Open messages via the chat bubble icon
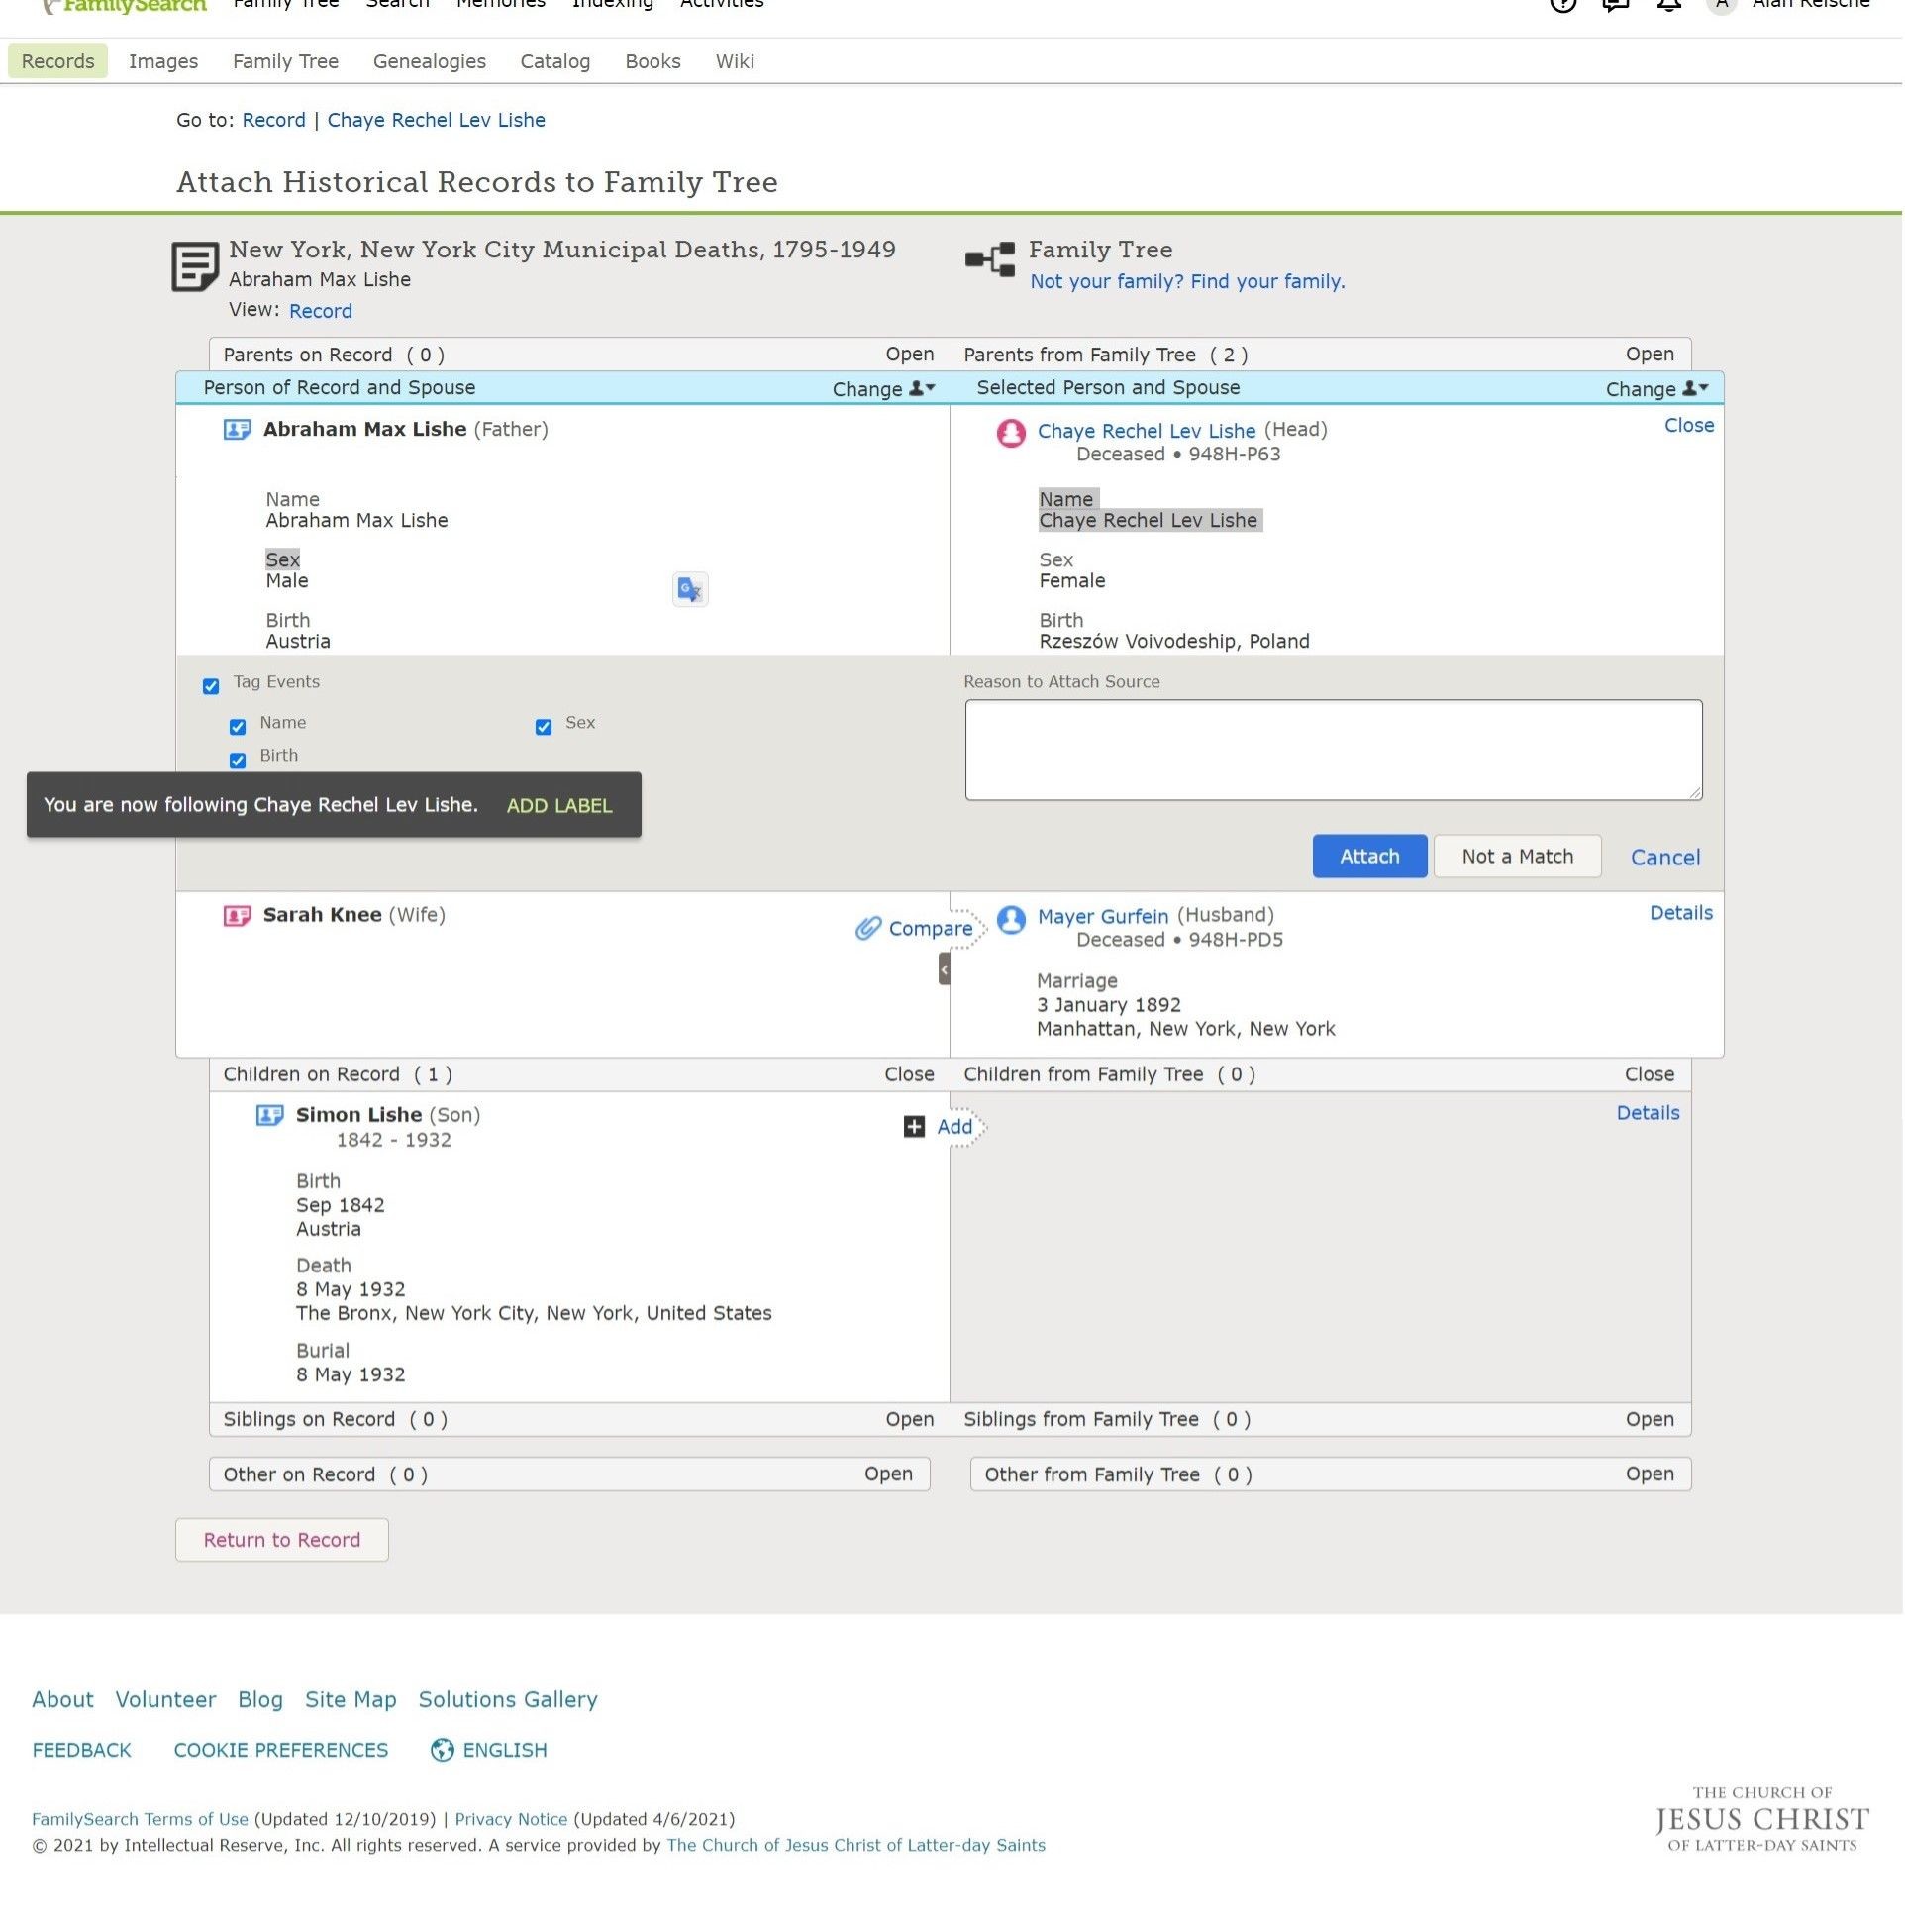This screenshot has width=1905, height=1932. (1615, 4)
